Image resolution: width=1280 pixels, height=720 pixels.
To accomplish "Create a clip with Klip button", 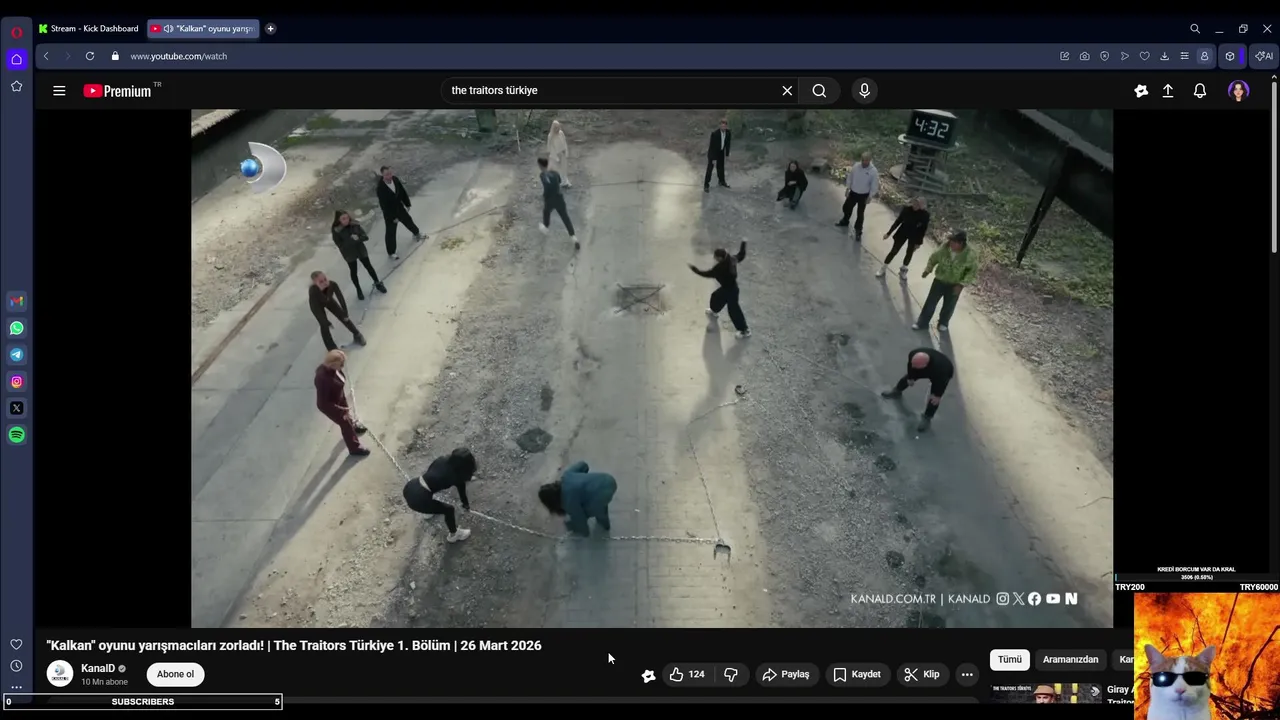I will pos(921,675).
